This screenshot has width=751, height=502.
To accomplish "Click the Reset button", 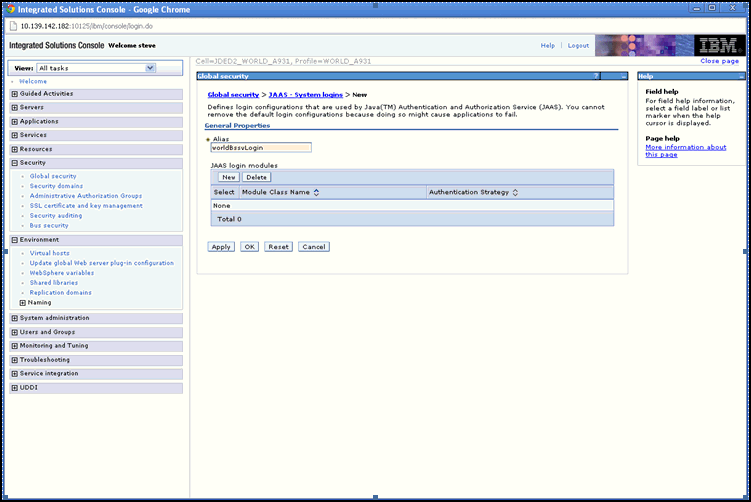I will pyautogui.click(x=278, y=247).
